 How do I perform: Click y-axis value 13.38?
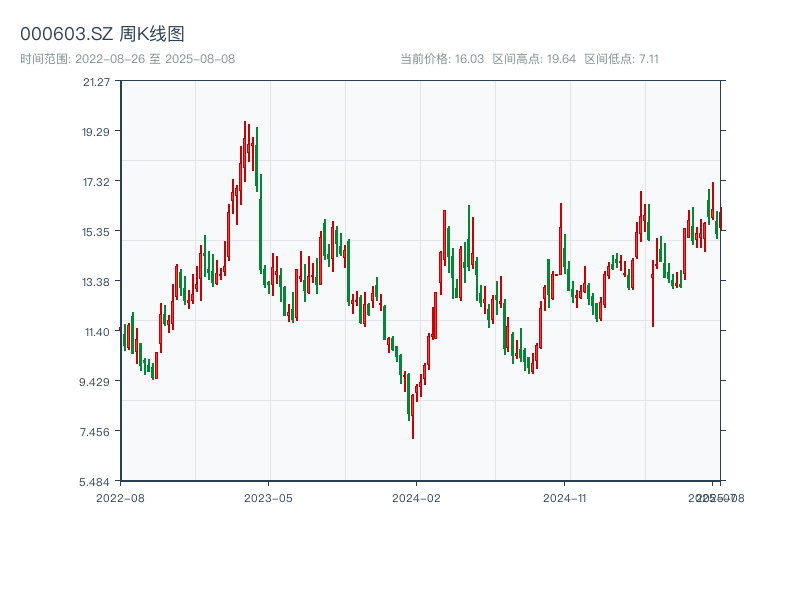(96, 282)
